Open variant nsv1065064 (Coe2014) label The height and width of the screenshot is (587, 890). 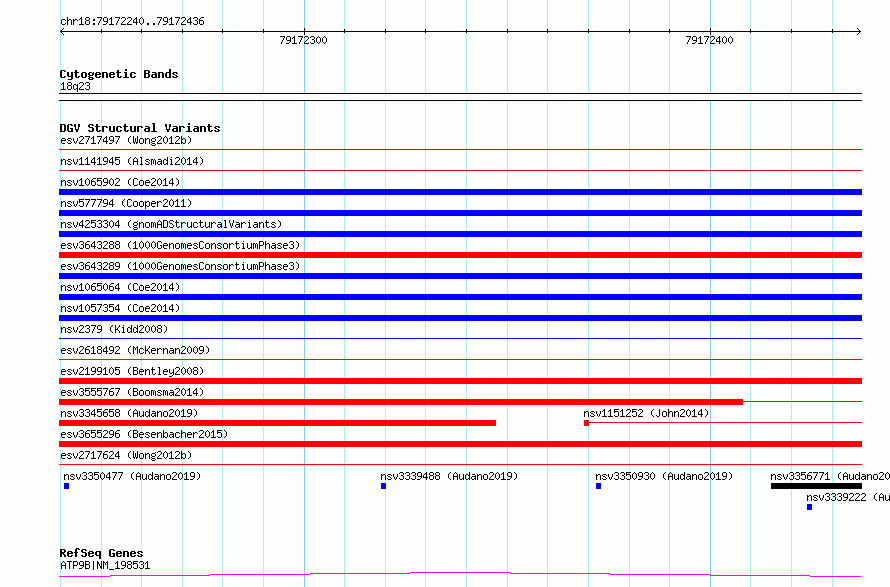click(x=120, y=287)
